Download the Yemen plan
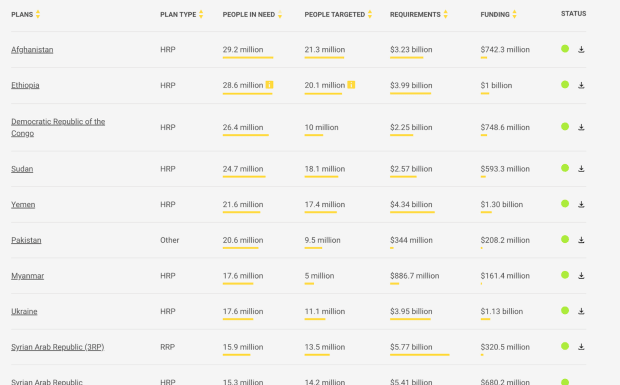 tap(581, 204)
